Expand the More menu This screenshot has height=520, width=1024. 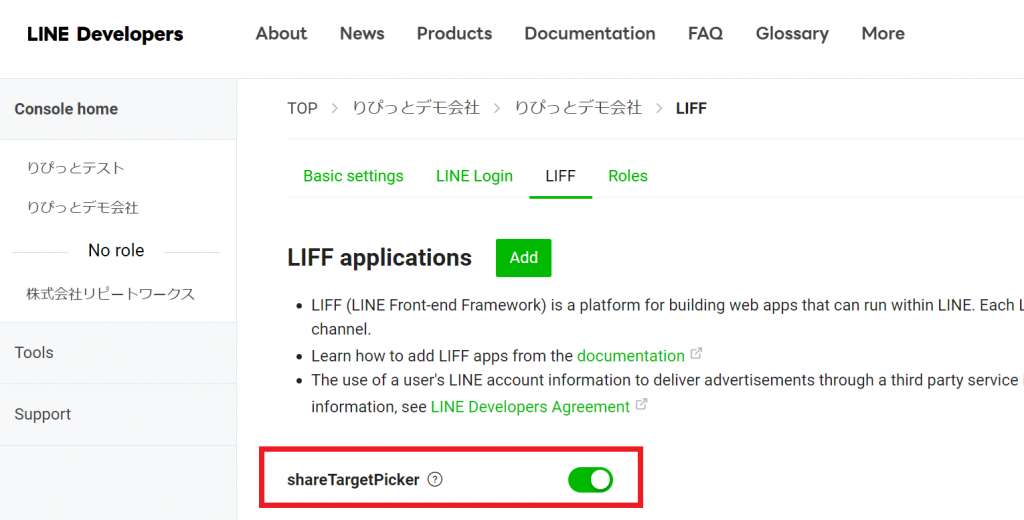(x=883, y=33)
